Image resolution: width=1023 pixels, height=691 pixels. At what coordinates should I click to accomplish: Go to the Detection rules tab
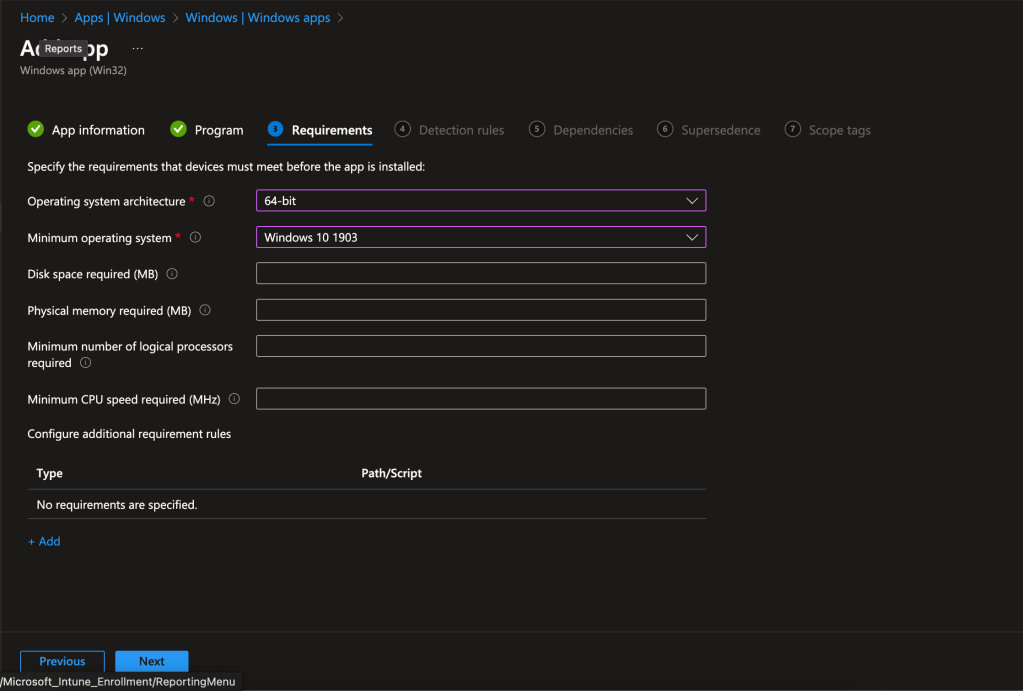click(460, 130)
